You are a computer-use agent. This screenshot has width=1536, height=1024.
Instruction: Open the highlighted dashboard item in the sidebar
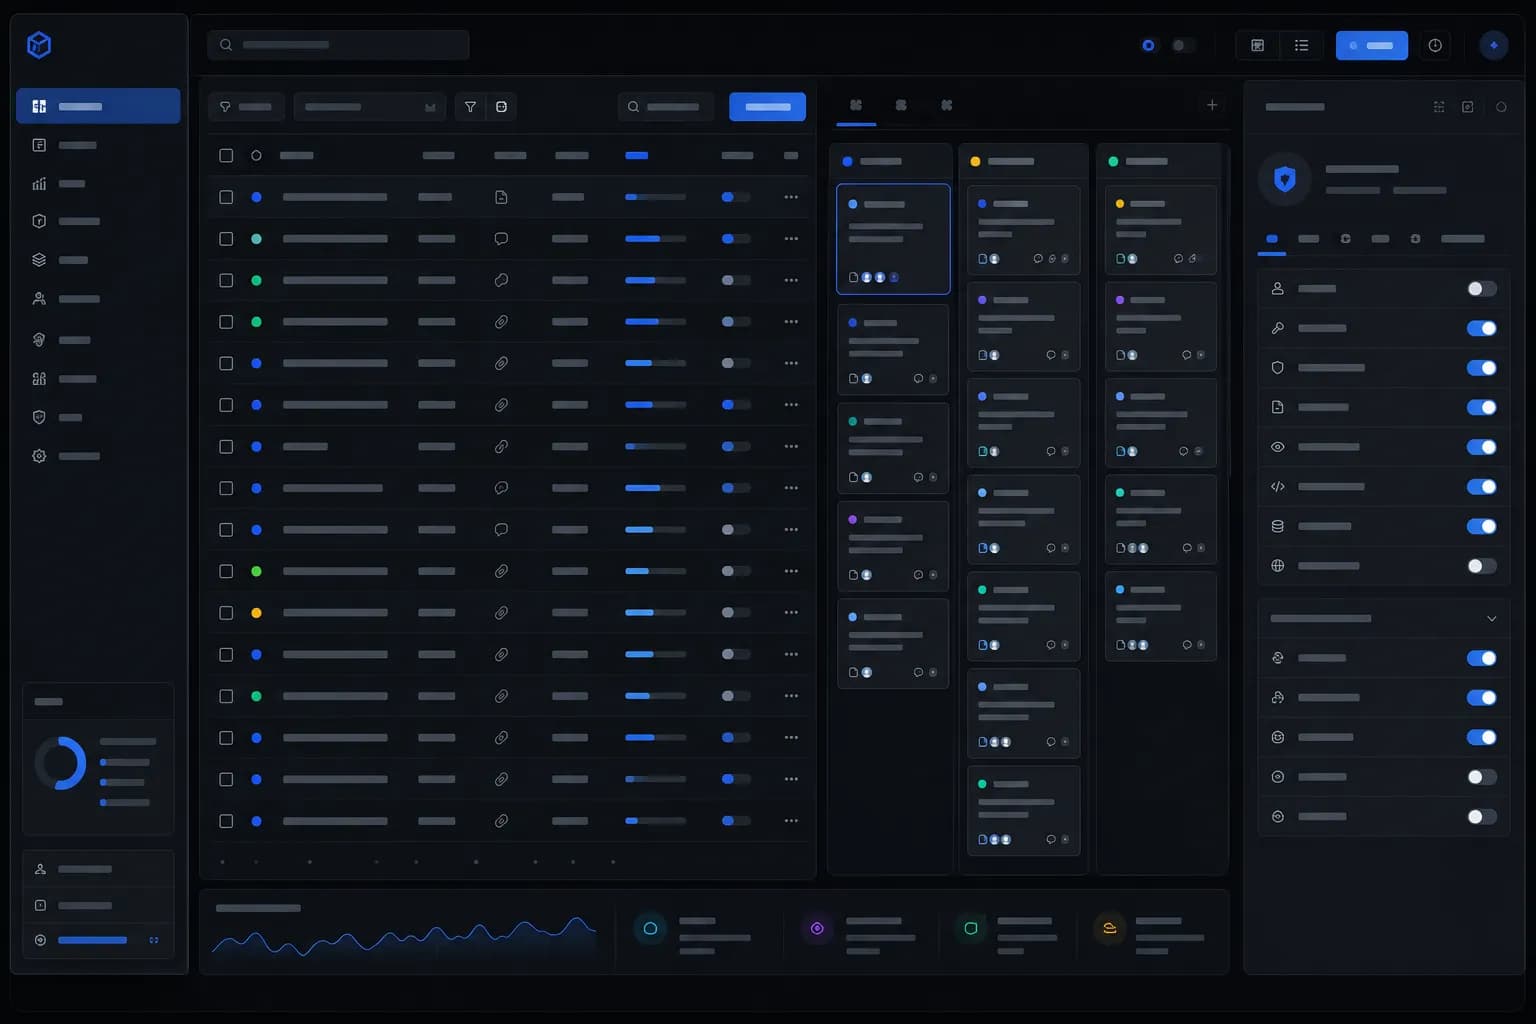(98, 106)
